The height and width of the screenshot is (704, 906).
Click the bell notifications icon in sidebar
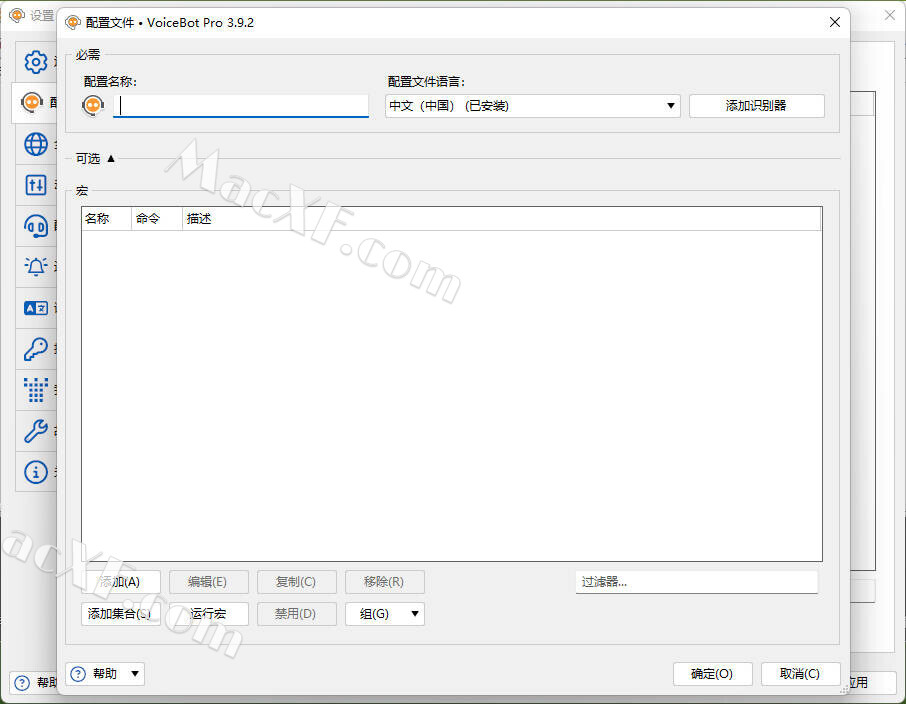(36, 267)
